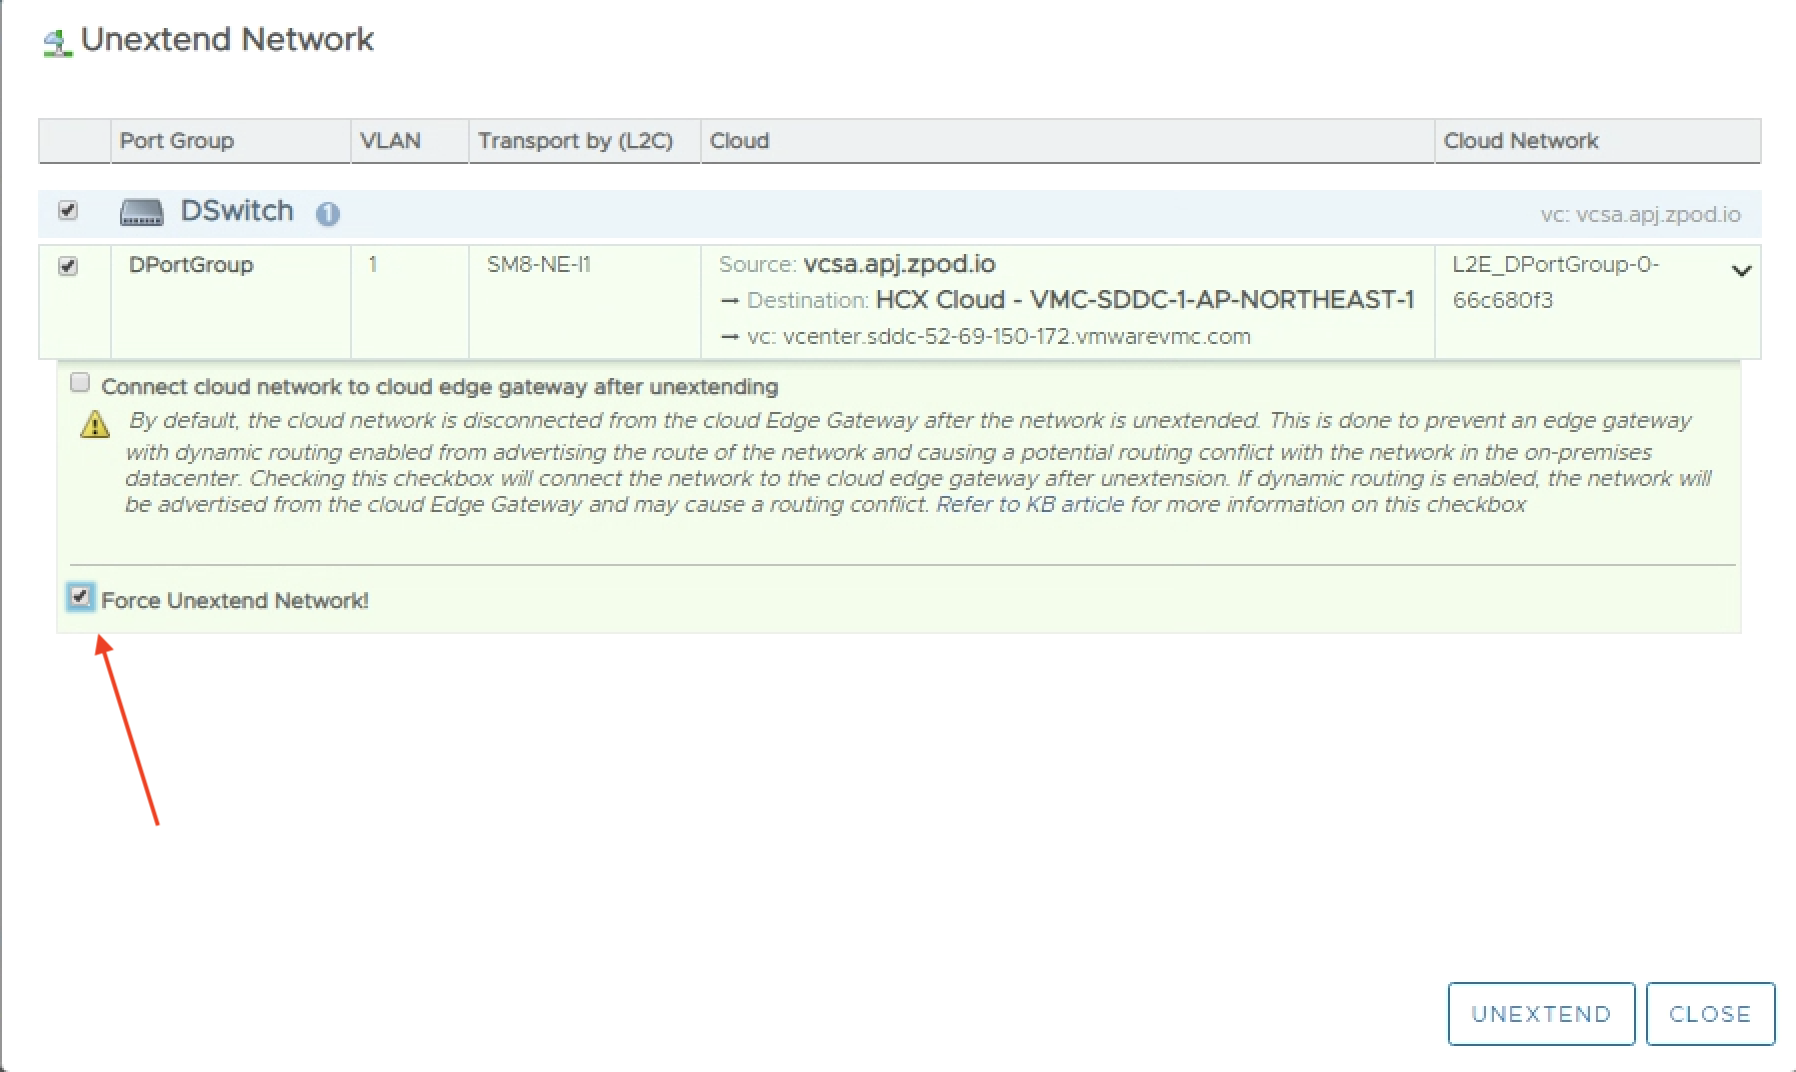Expand the Cloud Network row chevron
This screenshot has width=1796, height=1072.
point(1741,271)
